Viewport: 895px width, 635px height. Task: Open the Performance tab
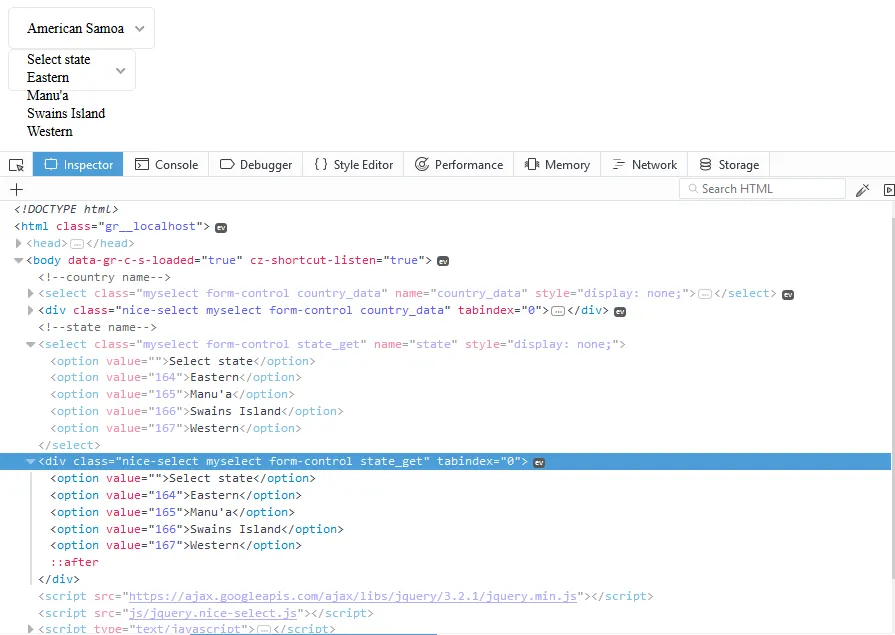(458, 164)
